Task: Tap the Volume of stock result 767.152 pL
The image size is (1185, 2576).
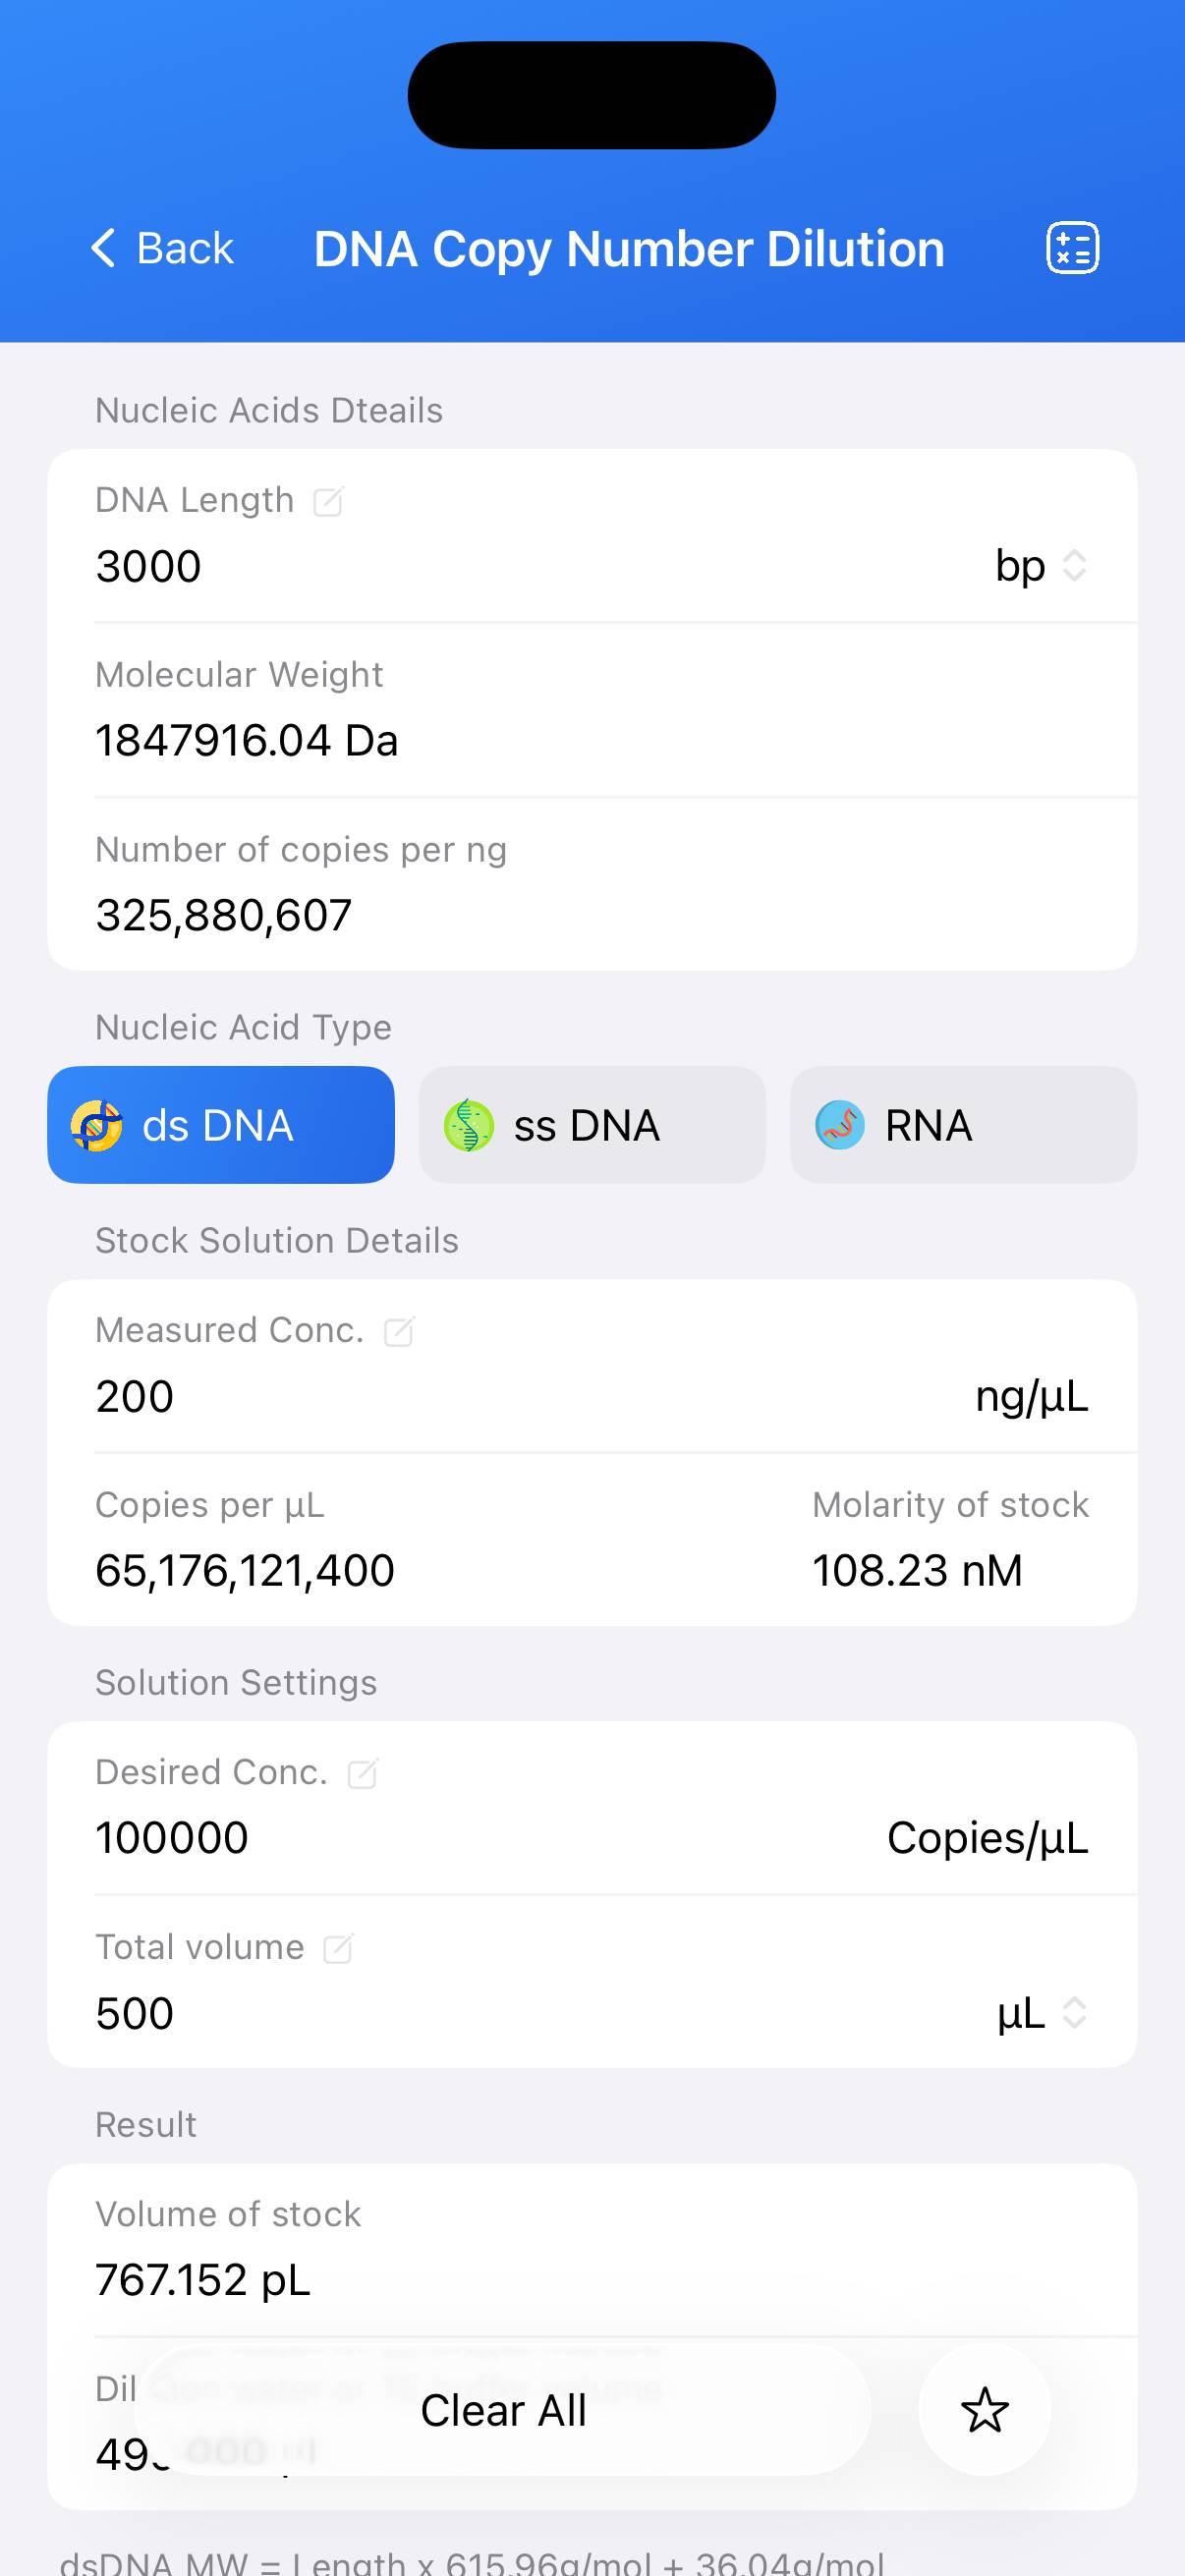Action: (203, 2280)
